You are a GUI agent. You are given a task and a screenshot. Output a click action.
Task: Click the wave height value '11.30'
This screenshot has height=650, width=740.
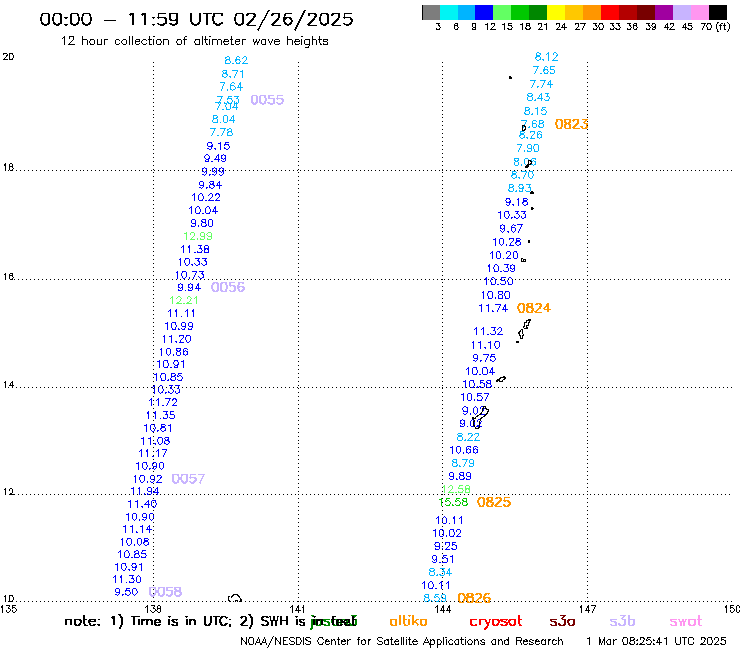tap(127, 579)
